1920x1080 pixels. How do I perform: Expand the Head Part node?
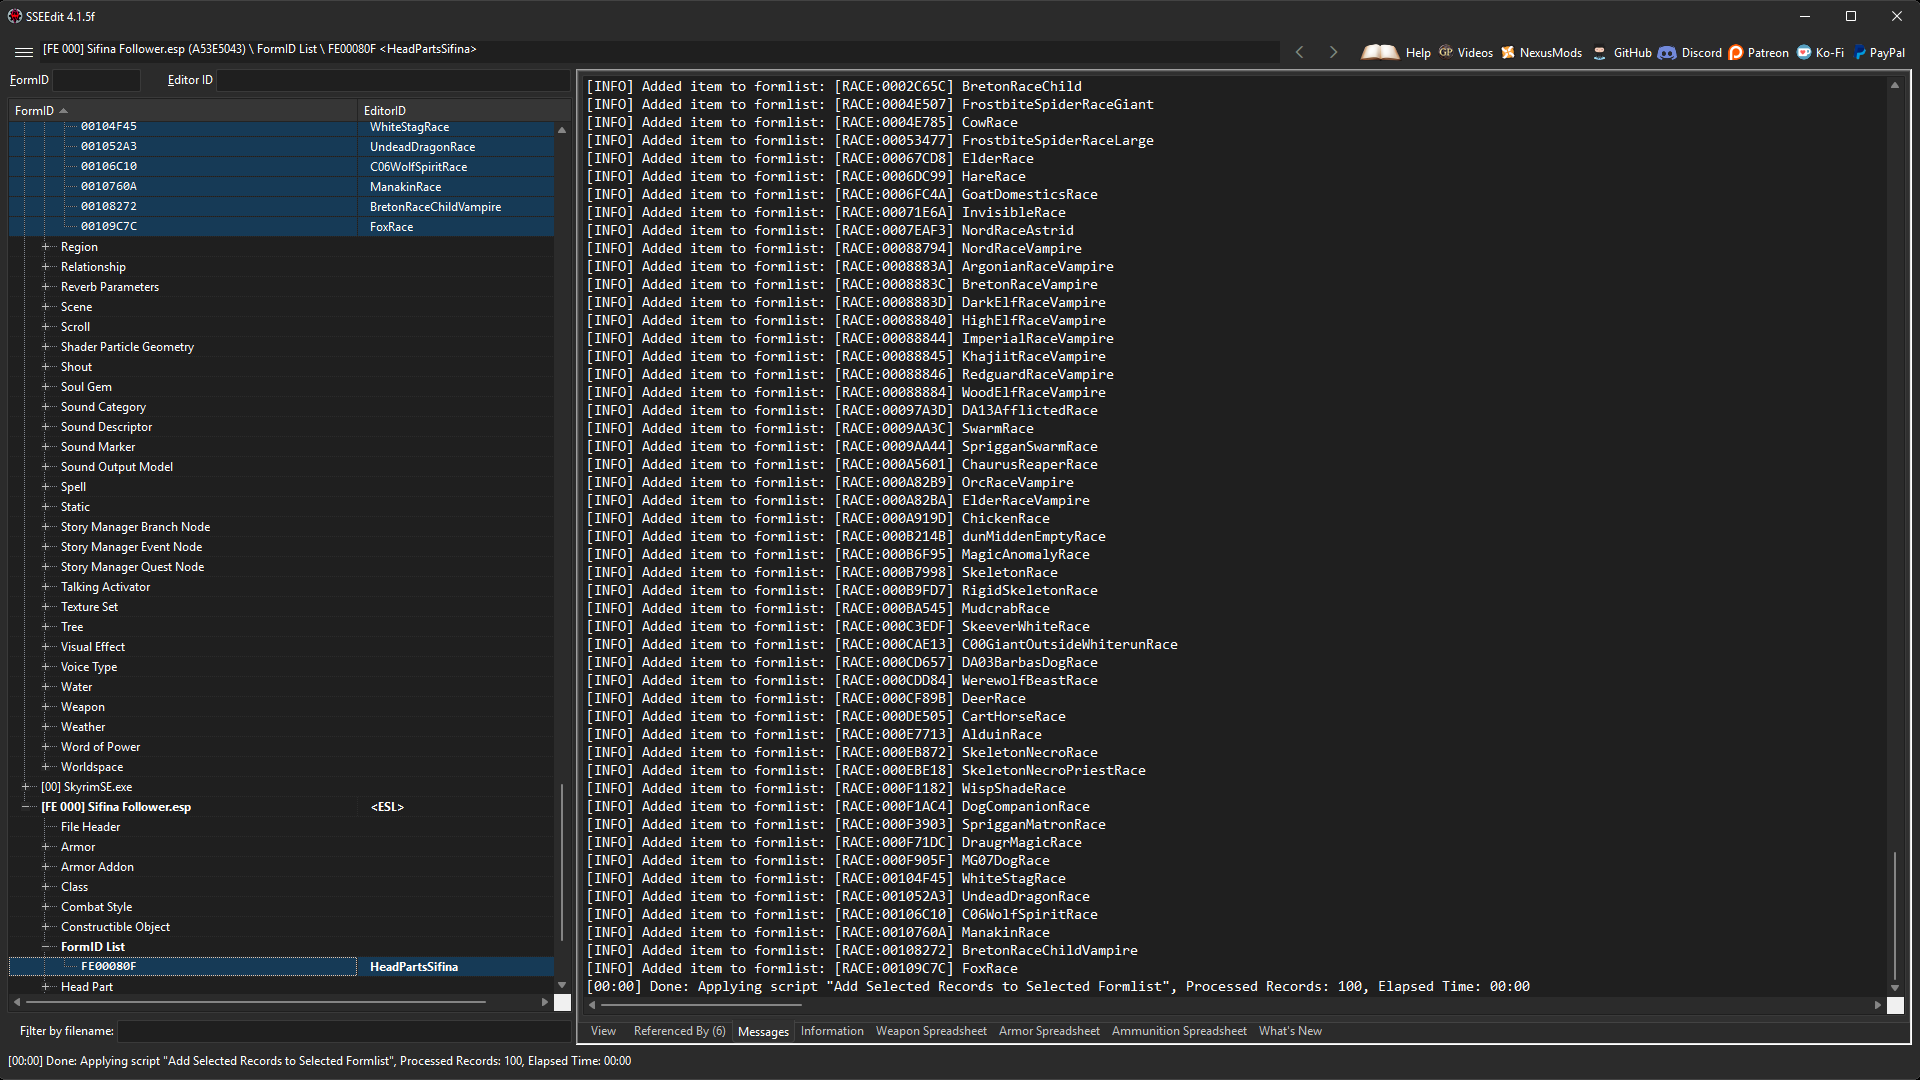pyautogui.click(x=45, y=987)
